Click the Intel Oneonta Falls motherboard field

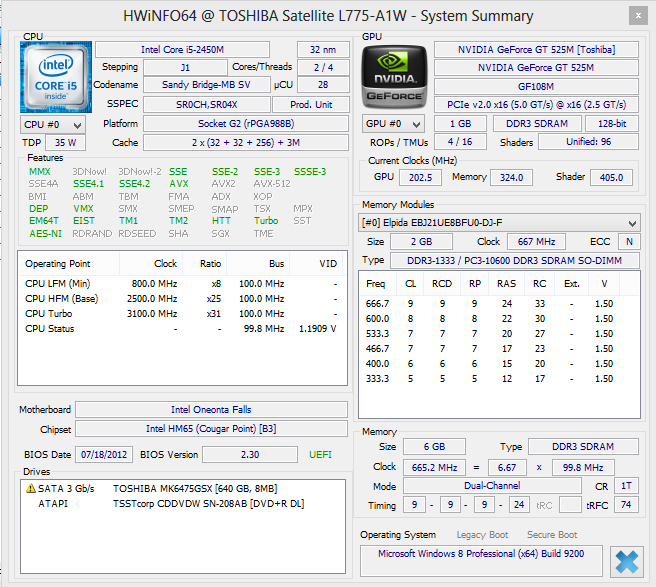point(211,410)
